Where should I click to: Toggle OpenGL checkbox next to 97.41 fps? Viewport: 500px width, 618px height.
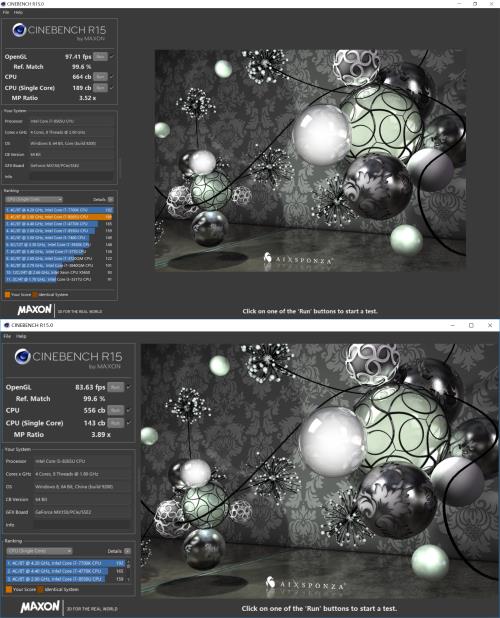(x=112, y=57)
